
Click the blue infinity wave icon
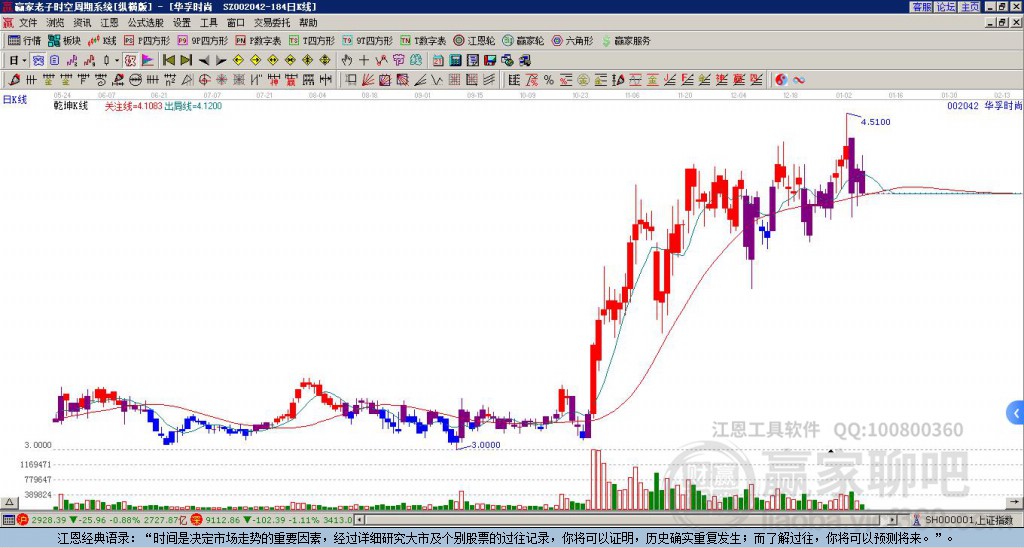click(x=799, y=80)
